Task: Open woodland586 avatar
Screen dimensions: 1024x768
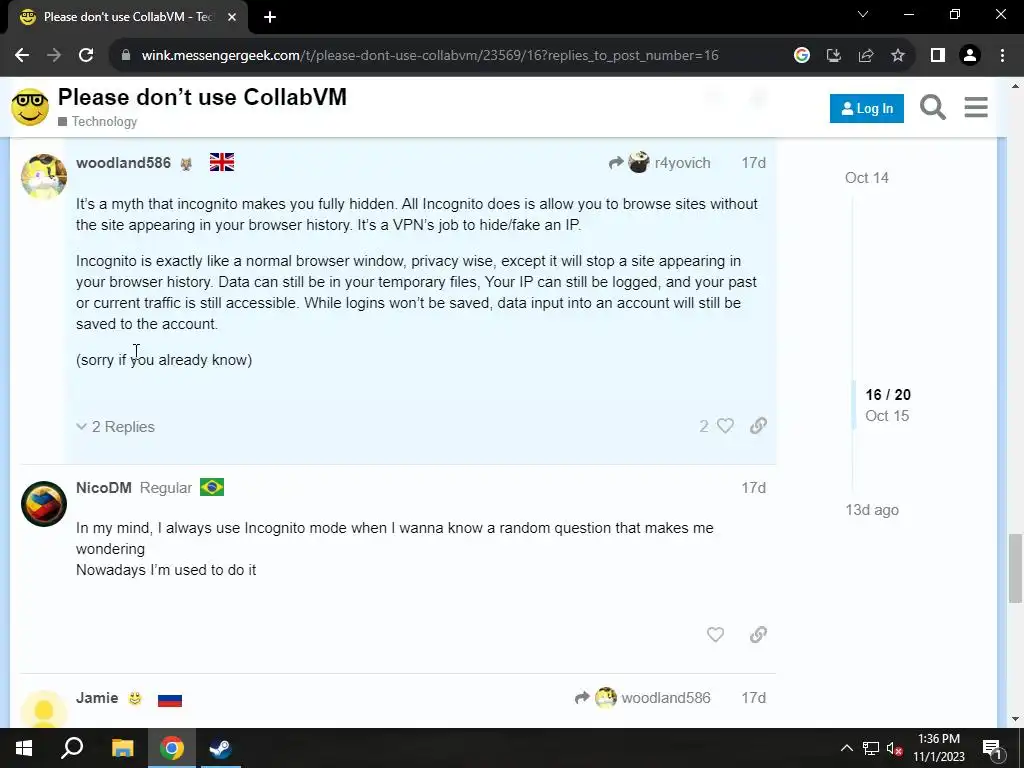Action: 44,176
